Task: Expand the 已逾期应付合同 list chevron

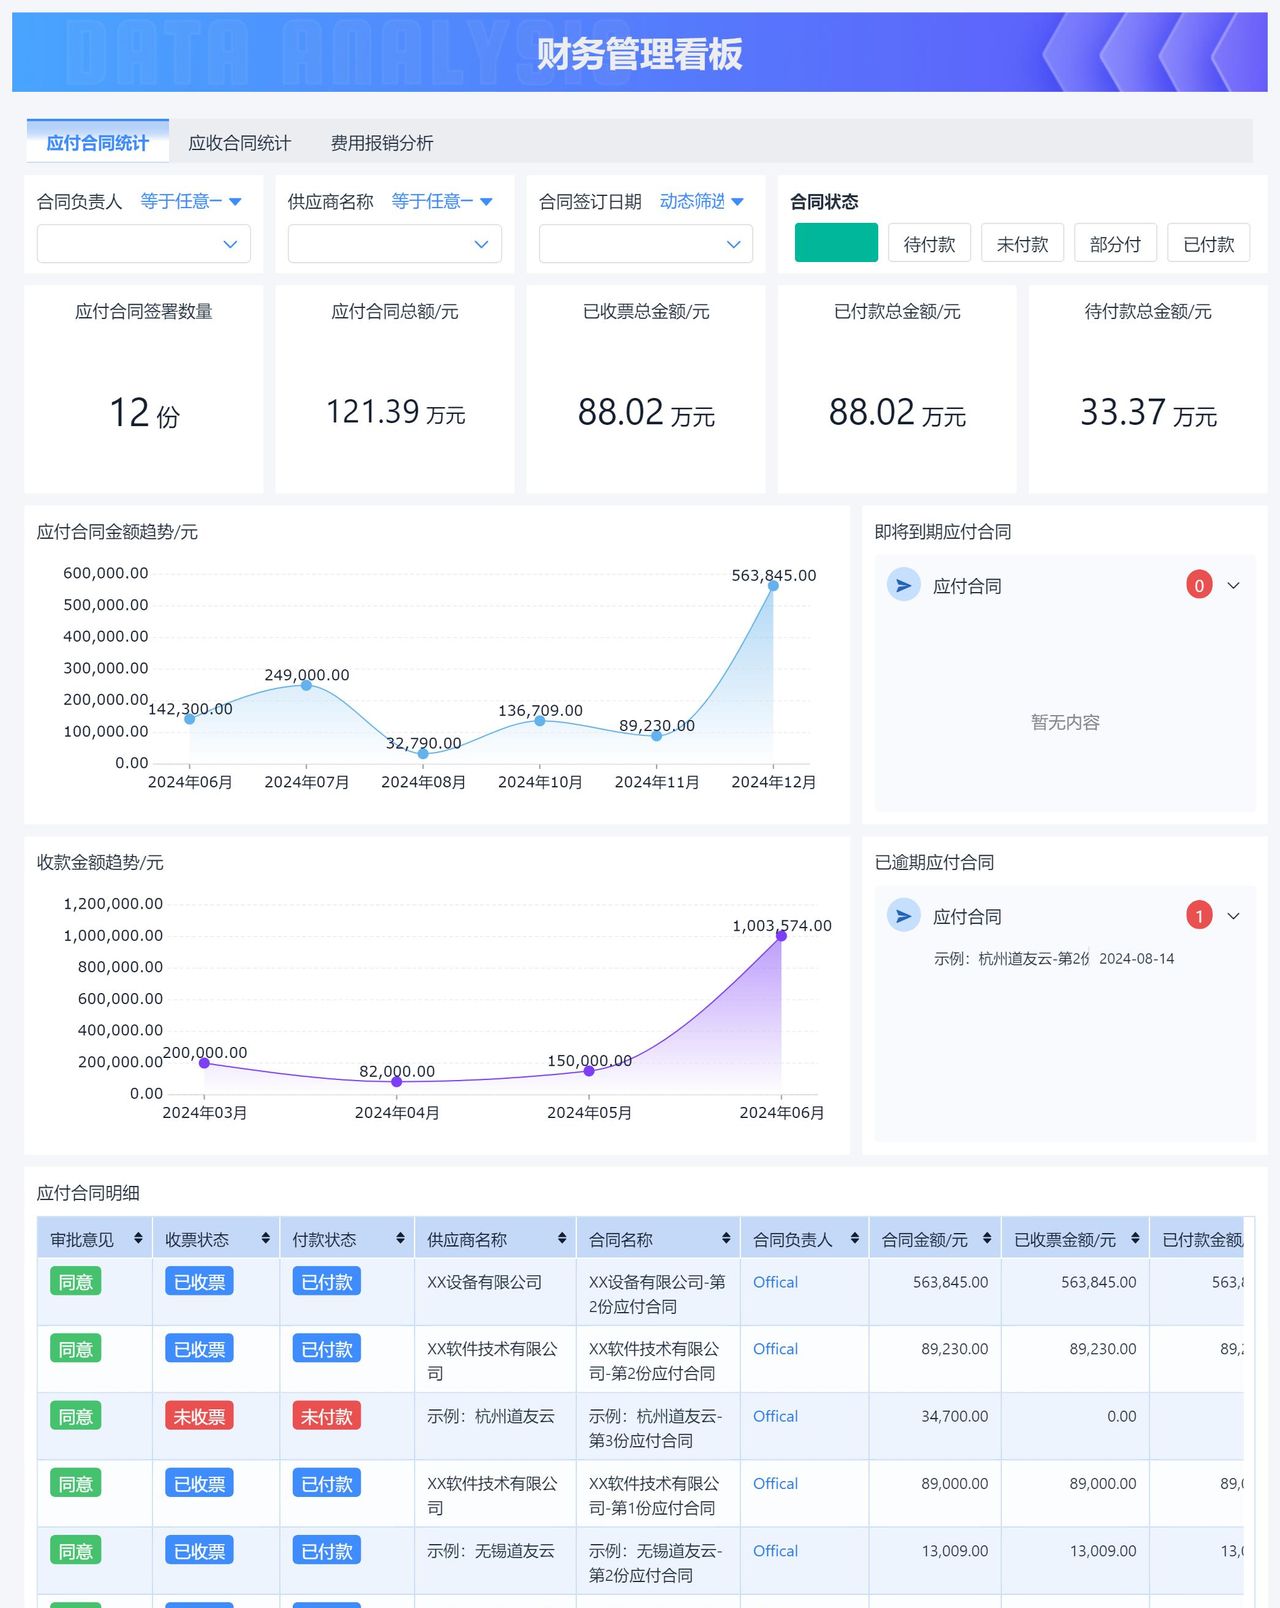Action: pos(1233,916)
